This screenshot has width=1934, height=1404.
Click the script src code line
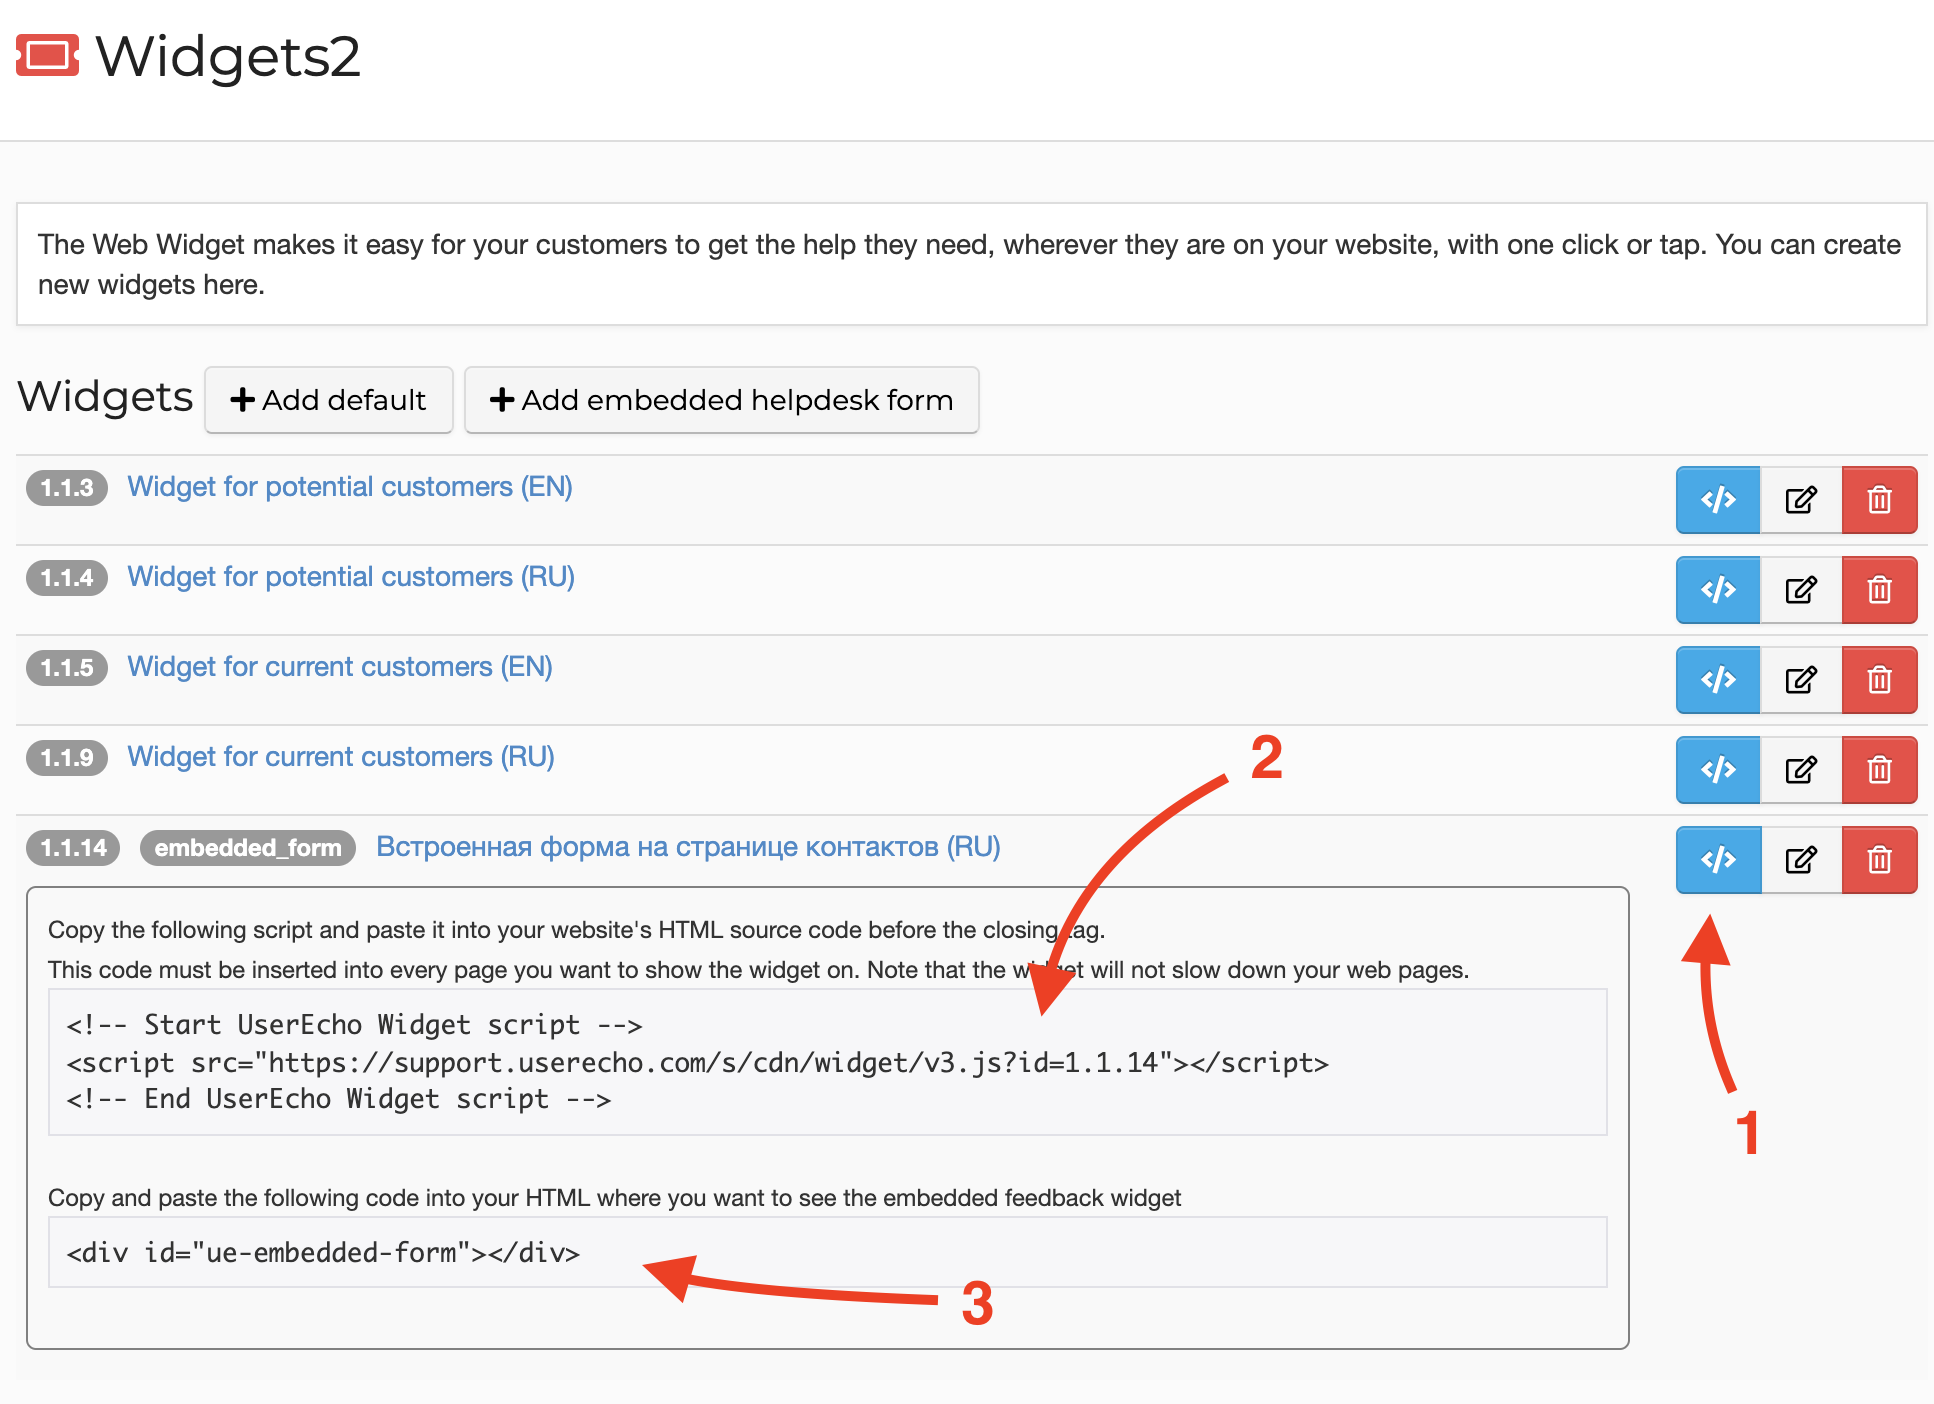pyautogui.click(x=697, y=1062)
